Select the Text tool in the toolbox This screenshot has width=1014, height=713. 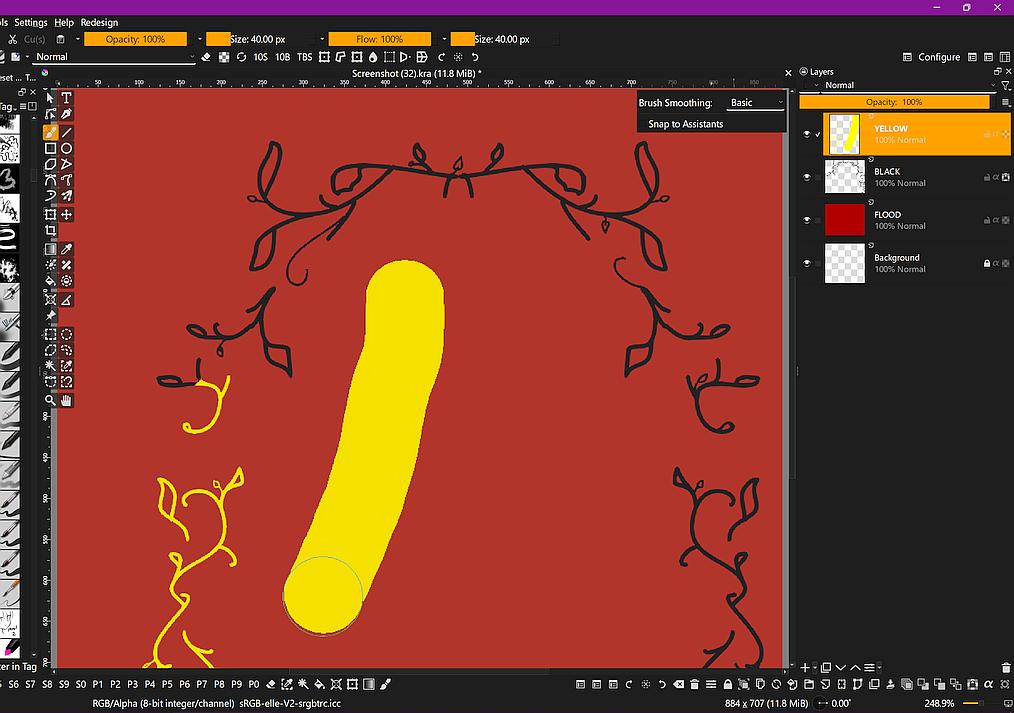[66, 98]
